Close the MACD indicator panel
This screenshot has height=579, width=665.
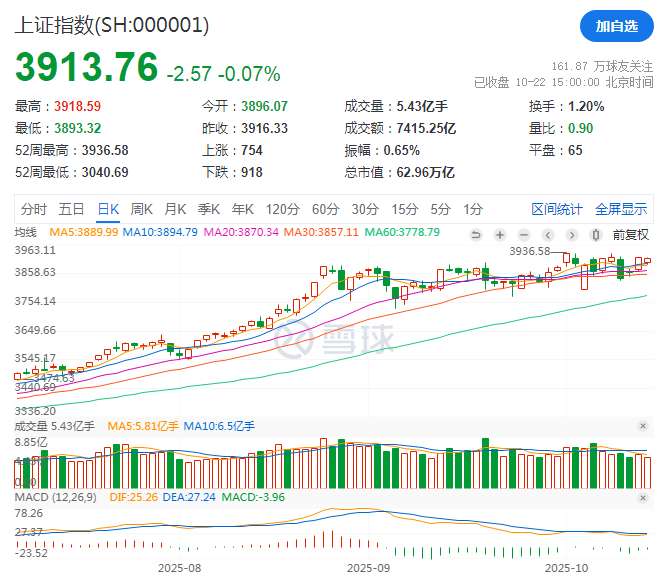click(x=643, y=498)
